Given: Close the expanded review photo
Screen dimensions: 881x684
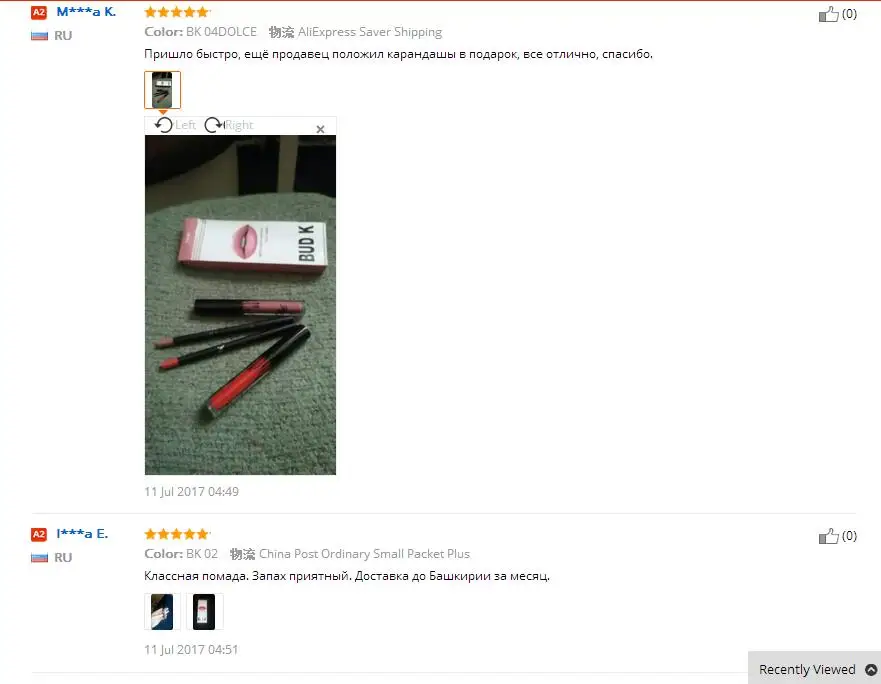Looking at the screenshot, I should click(x=320, y=129).
